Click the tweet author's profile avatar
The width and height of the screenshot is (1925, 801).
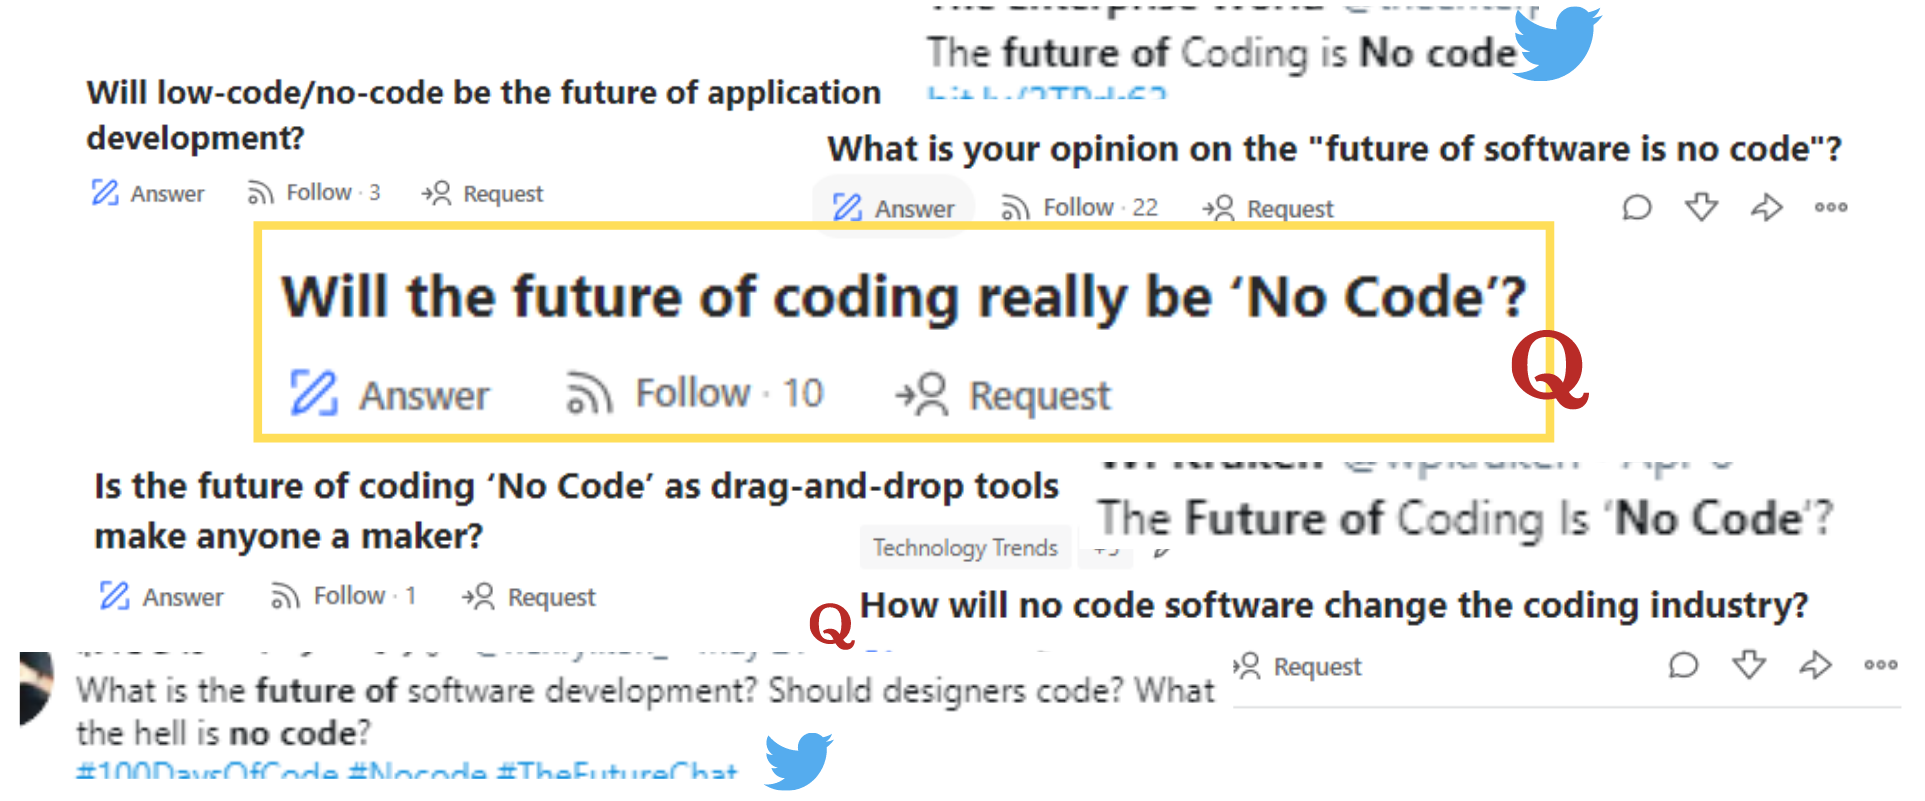(37, 688)
